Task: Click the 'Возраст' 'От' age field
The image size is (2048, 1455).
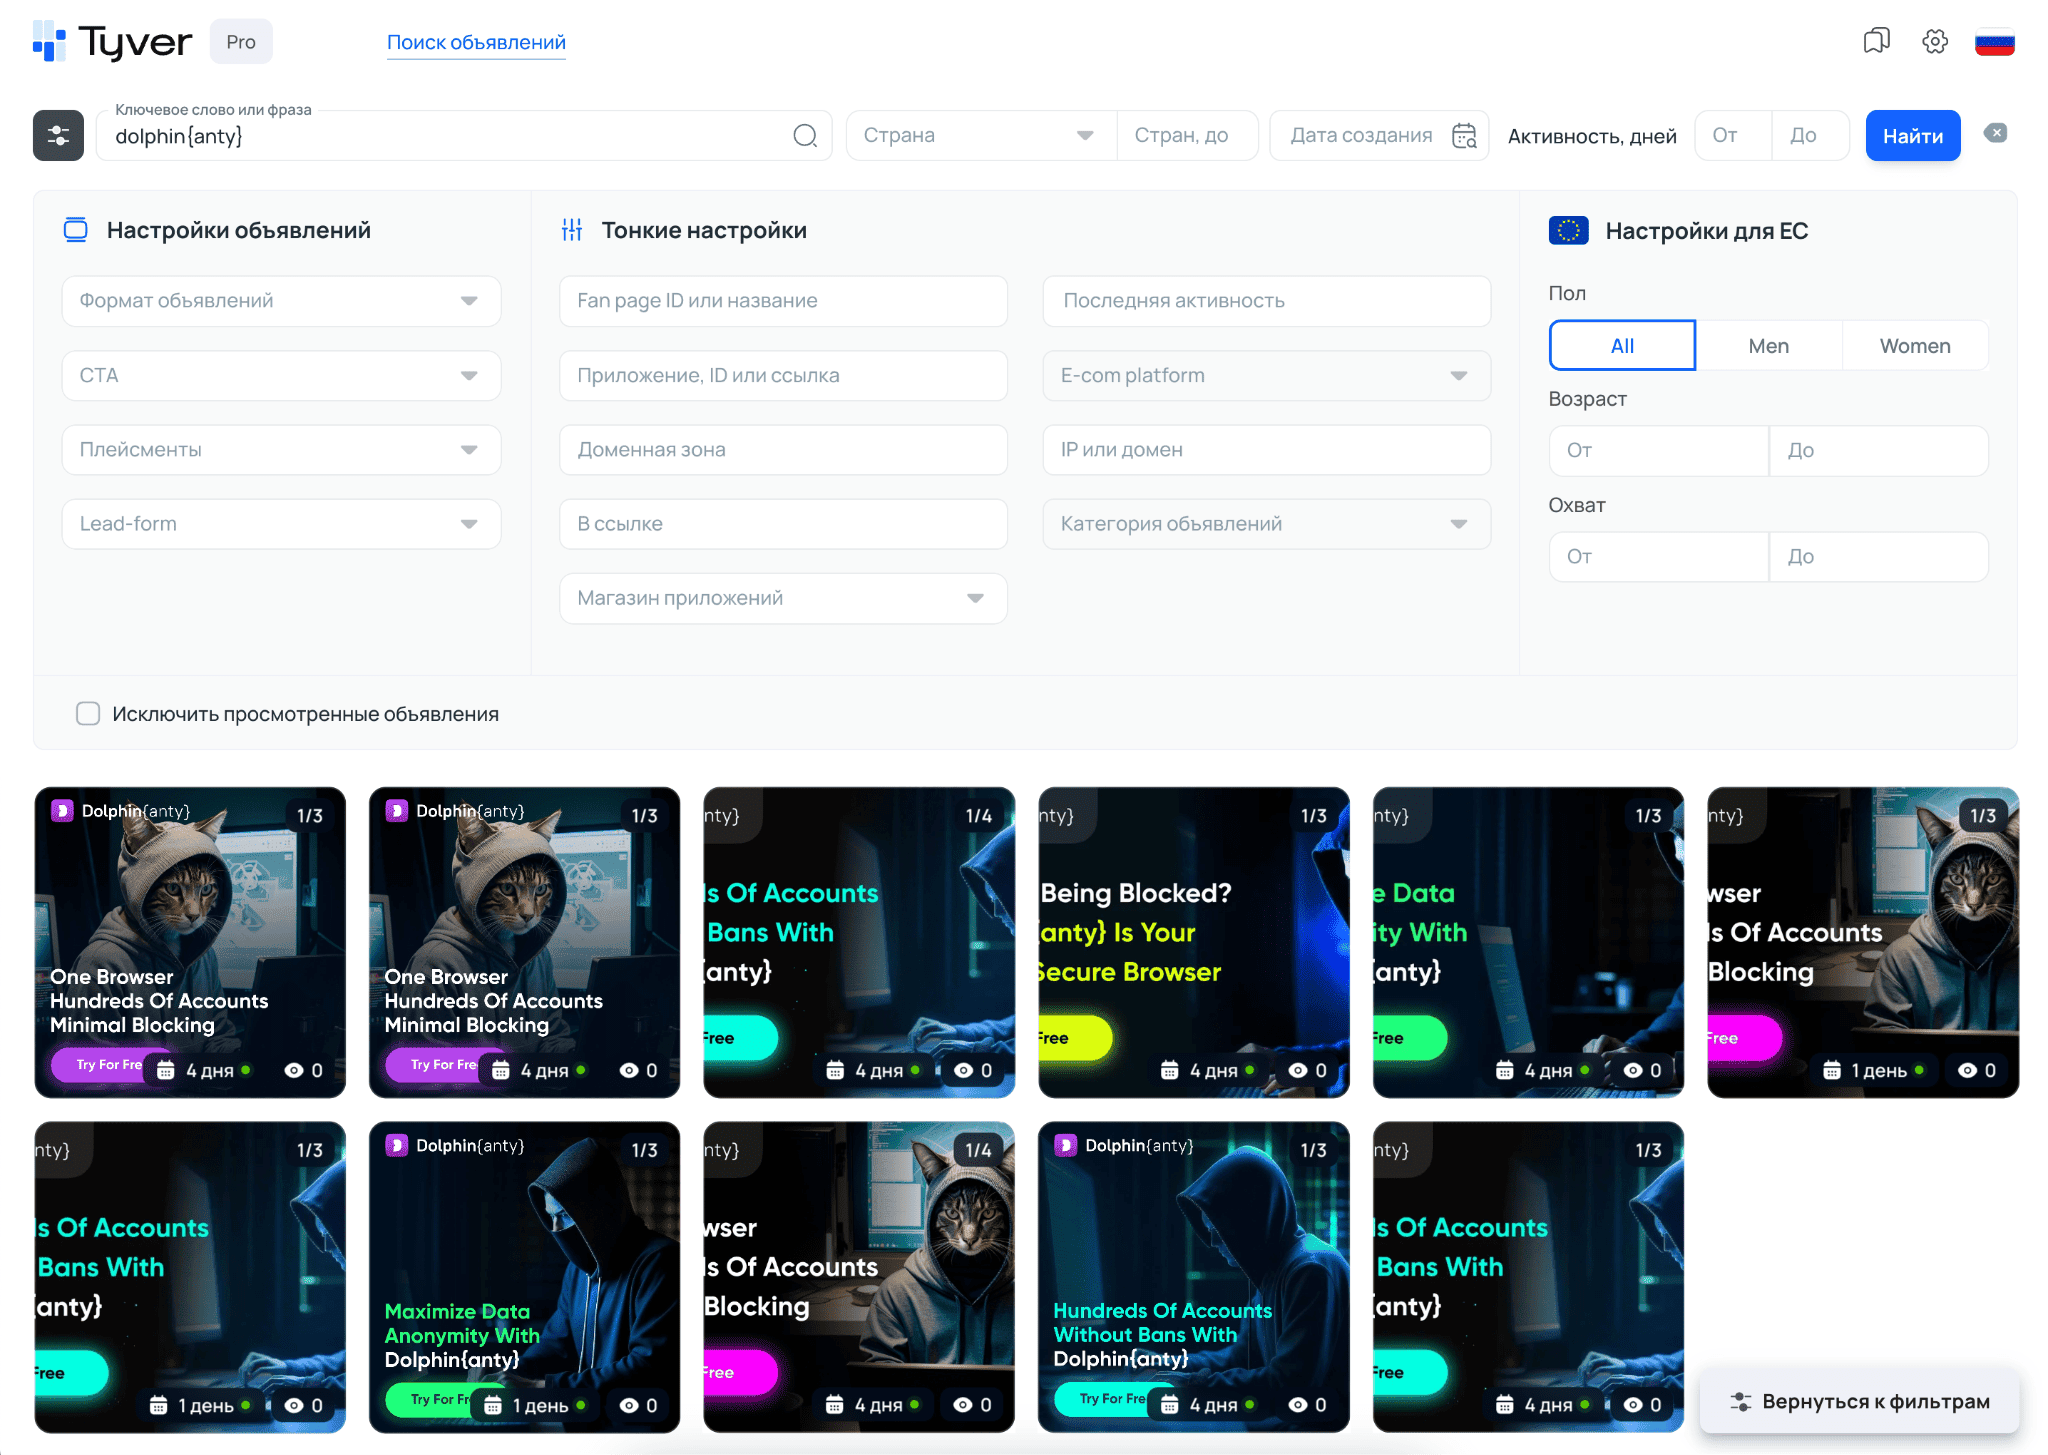Action: point(1658,451)
